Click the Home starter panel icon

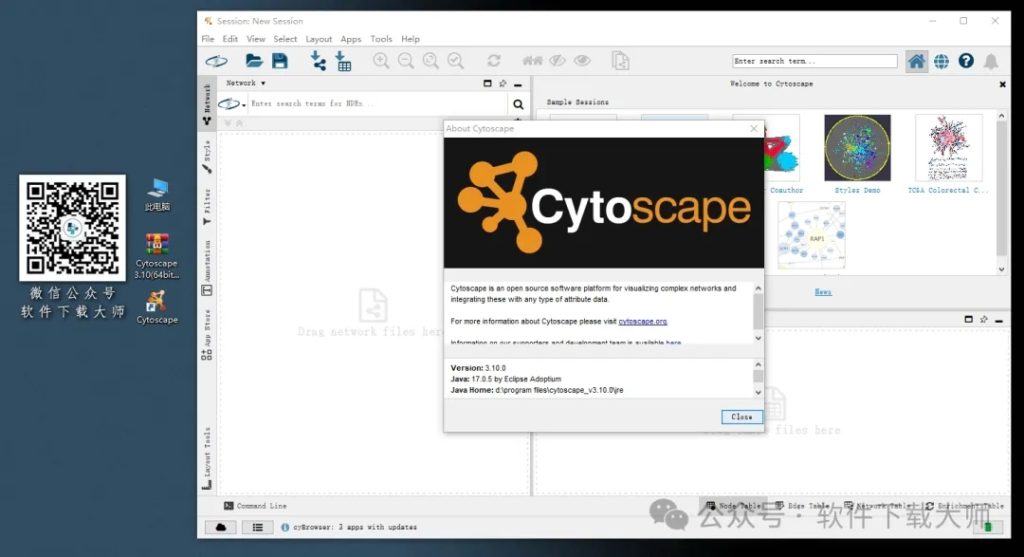(916, 61)
